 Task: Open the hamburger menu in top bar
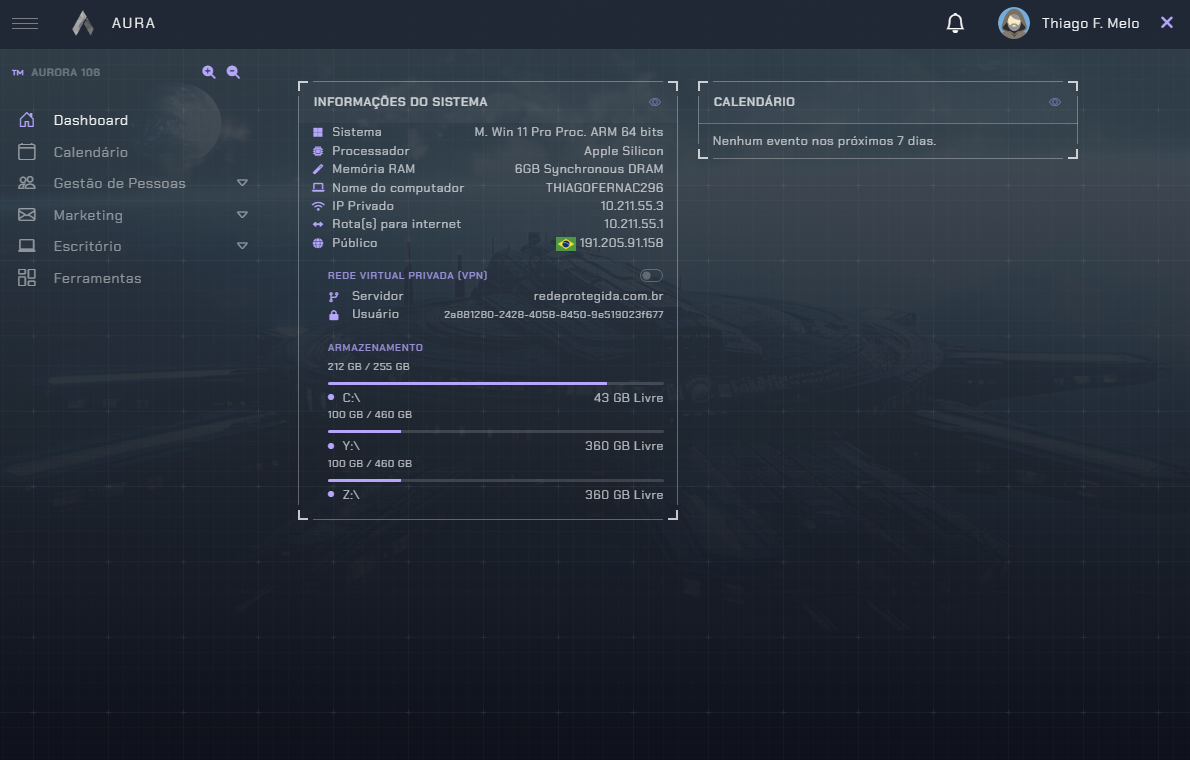pyautogui.click(x=25, y=23)
